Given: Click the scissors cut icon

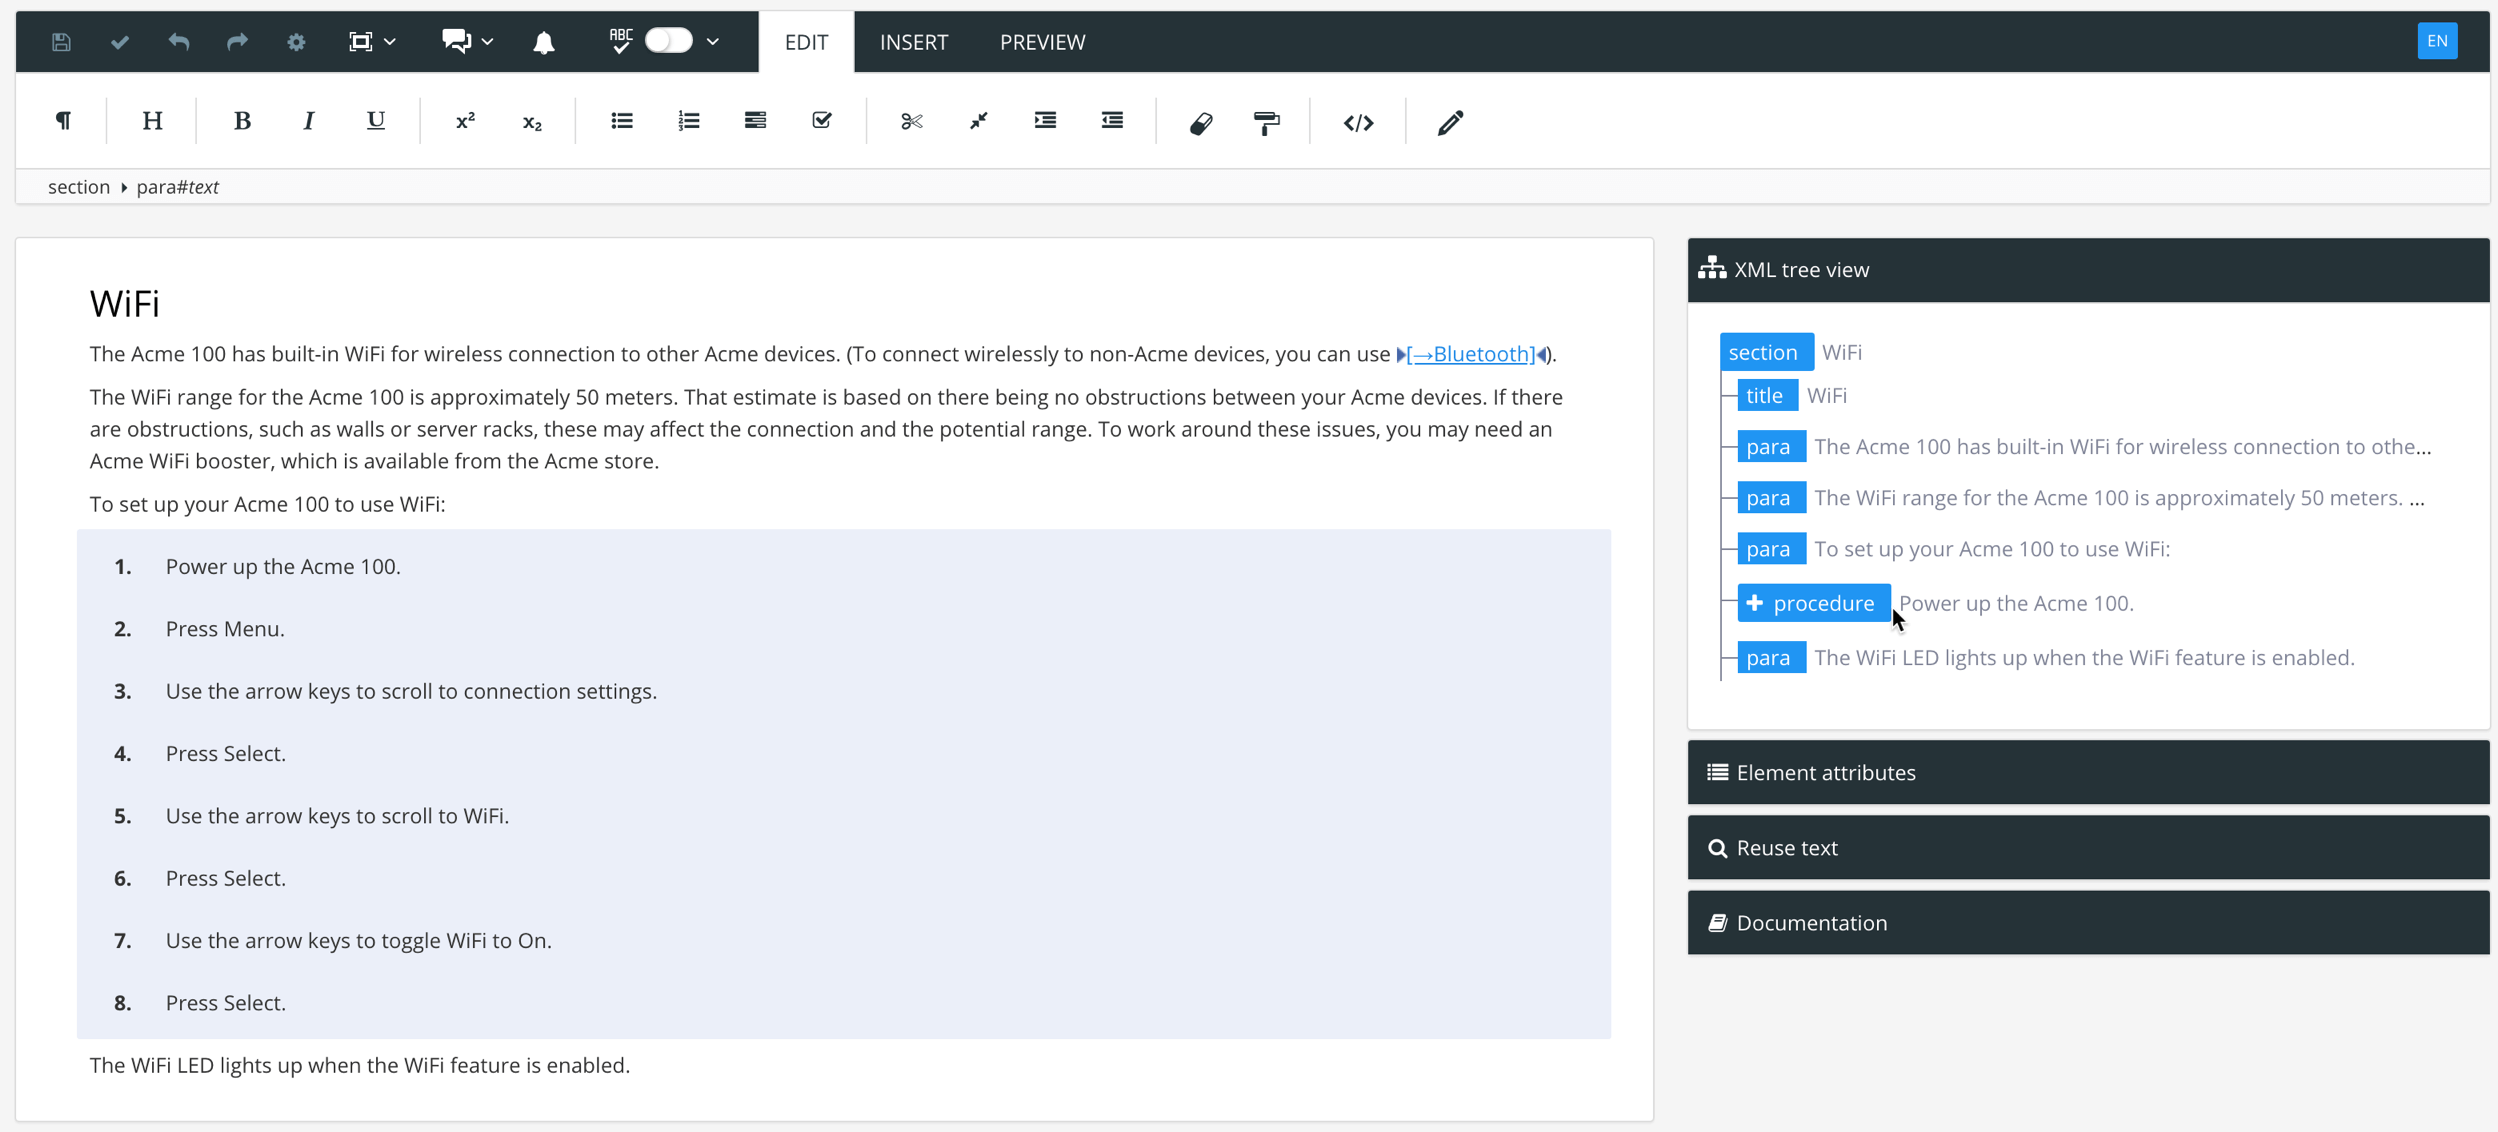Looking at the screenshot, I should click(x=911, y=120).
